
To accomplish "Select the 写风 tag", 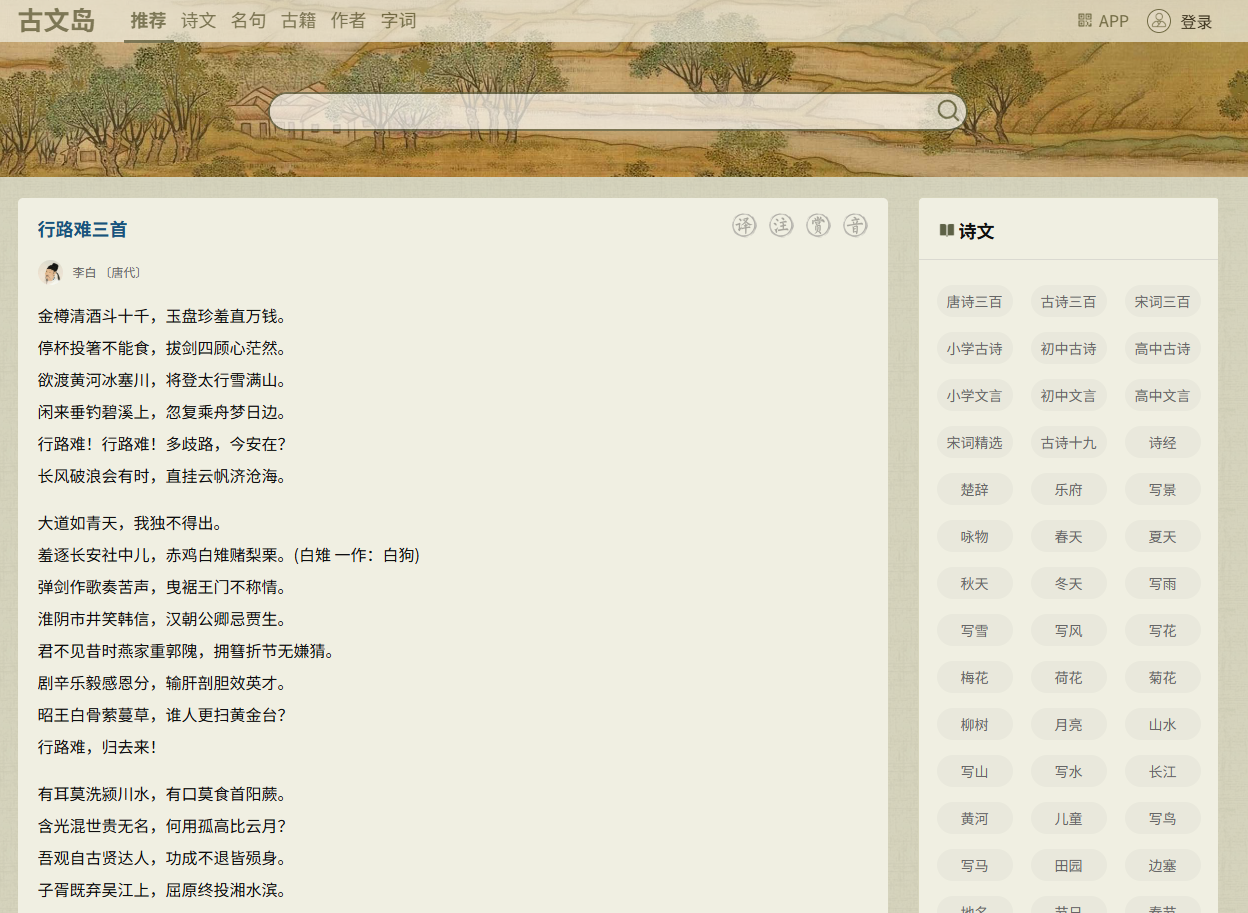I will [1069, 631].
